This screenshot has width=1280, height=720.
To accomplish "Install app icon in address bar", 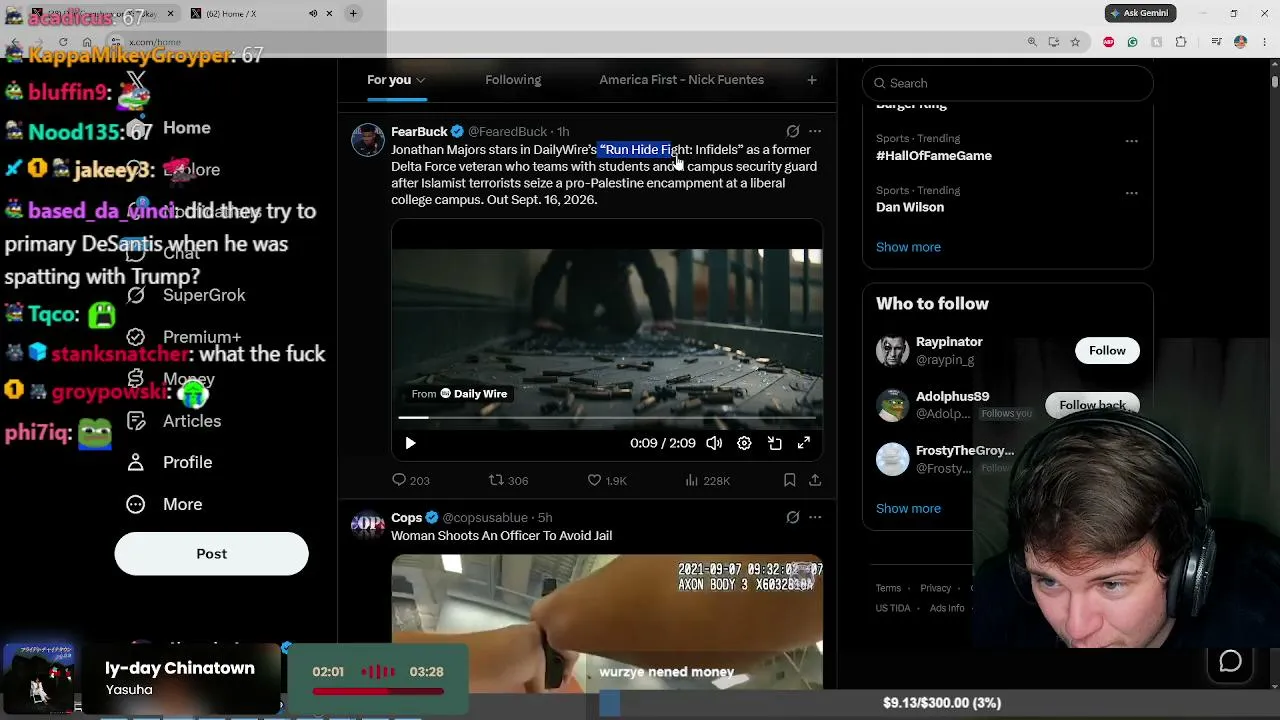I will pos(1054,42).
